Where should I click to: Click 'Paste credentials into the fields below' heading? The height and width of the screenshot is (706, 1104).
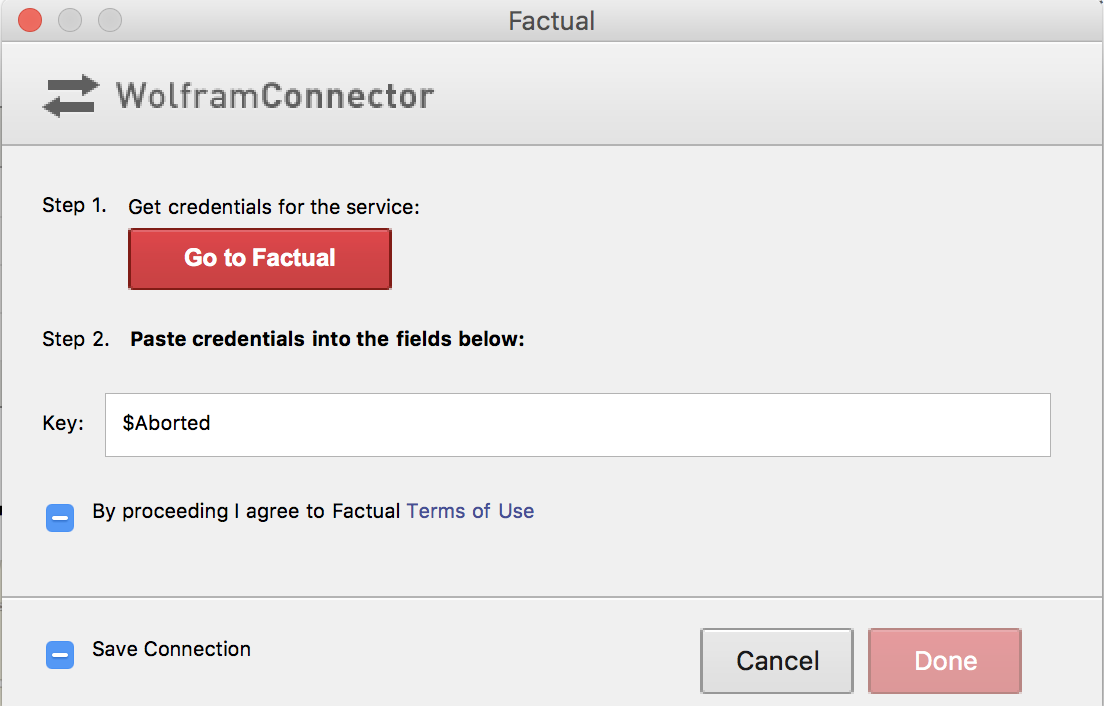pyautogui.click(x=327, y=339)
